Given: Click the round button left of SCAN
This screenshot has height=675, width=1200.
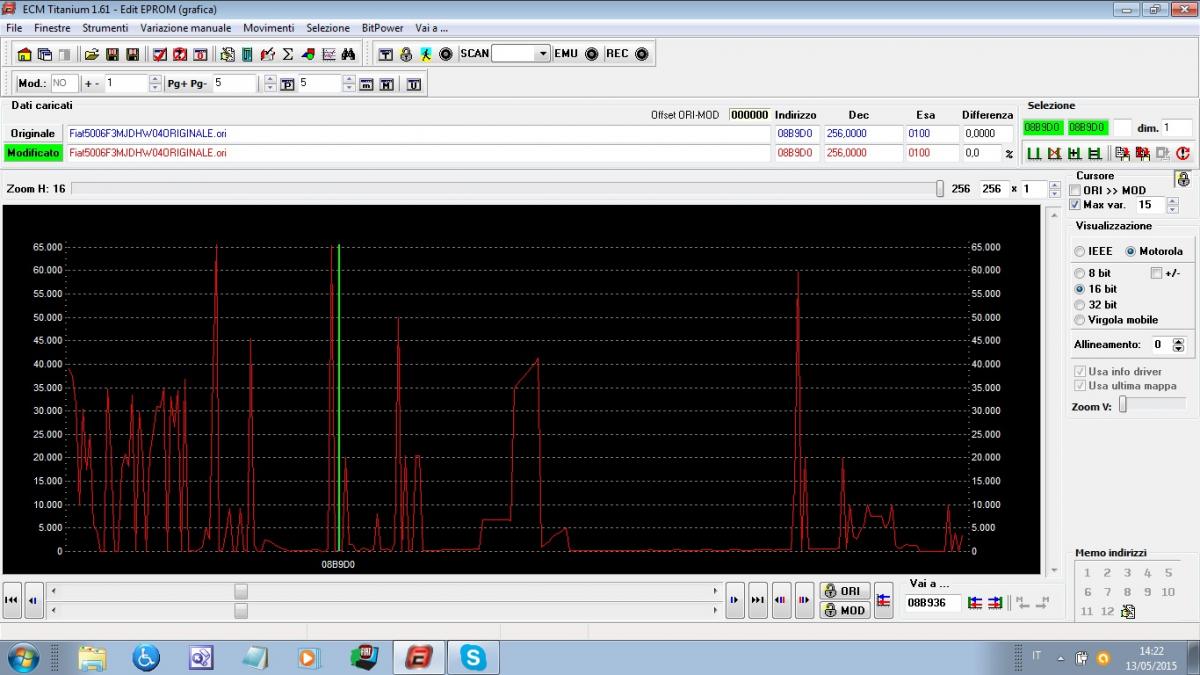Looking at the screenshot, I should tap(446, 54).
